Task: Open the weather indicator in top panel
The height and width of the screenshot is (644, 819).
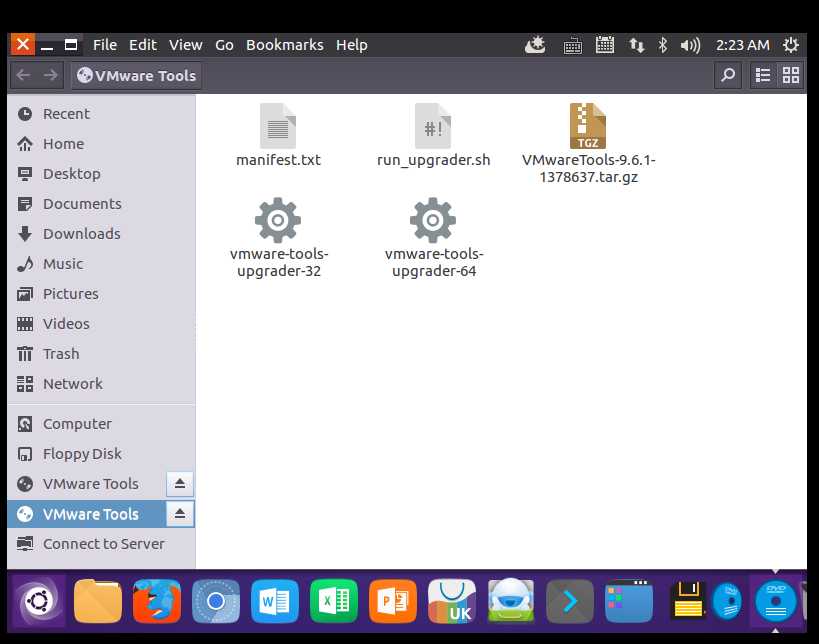Action: 535,45
